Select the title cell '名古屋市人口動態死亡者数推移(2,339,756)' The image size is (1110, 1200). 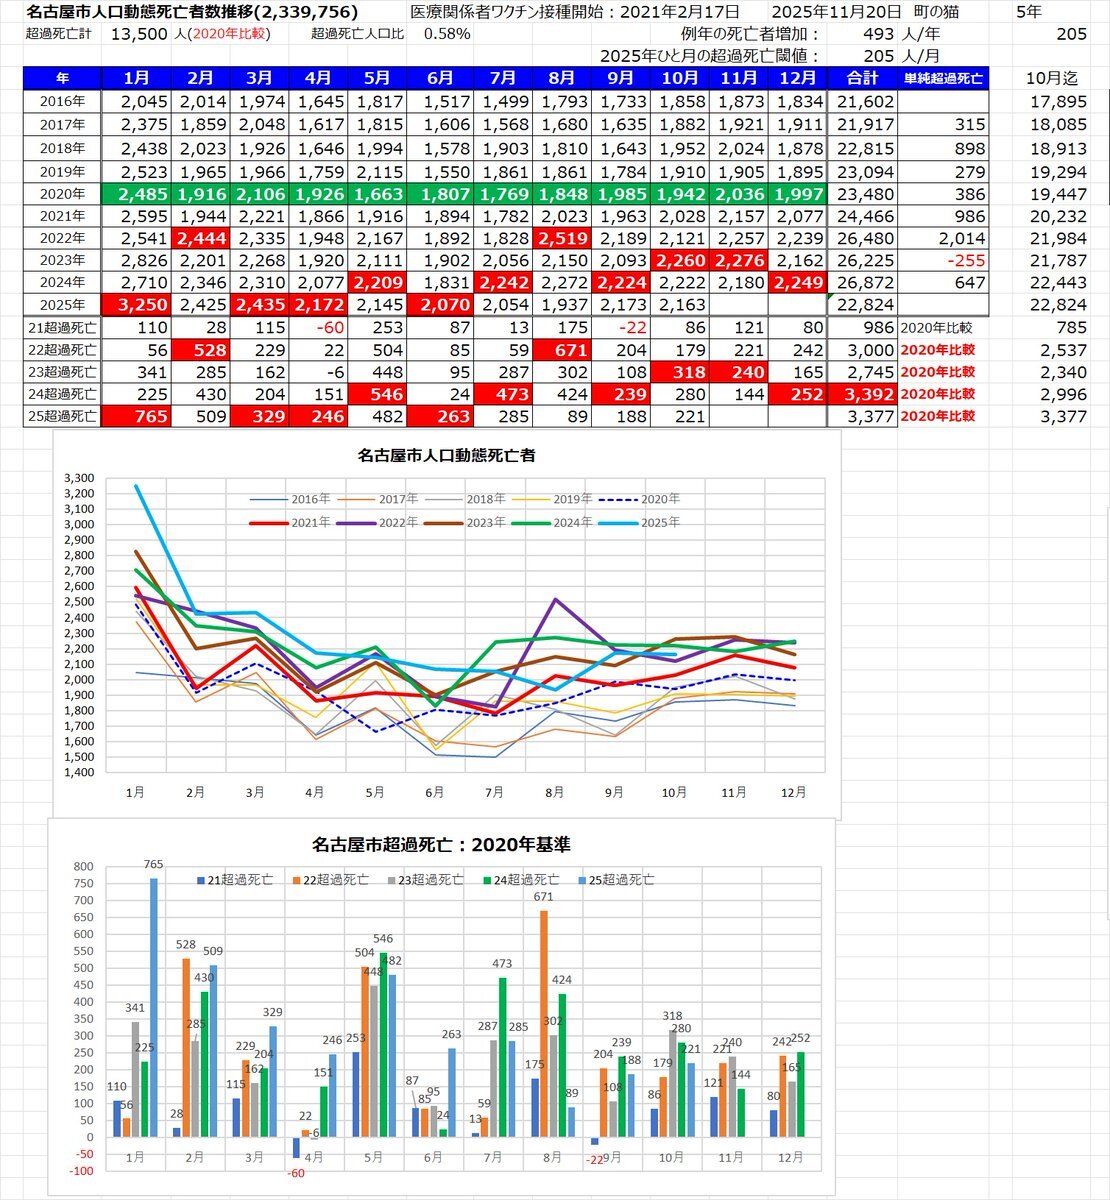coord(191,12)
